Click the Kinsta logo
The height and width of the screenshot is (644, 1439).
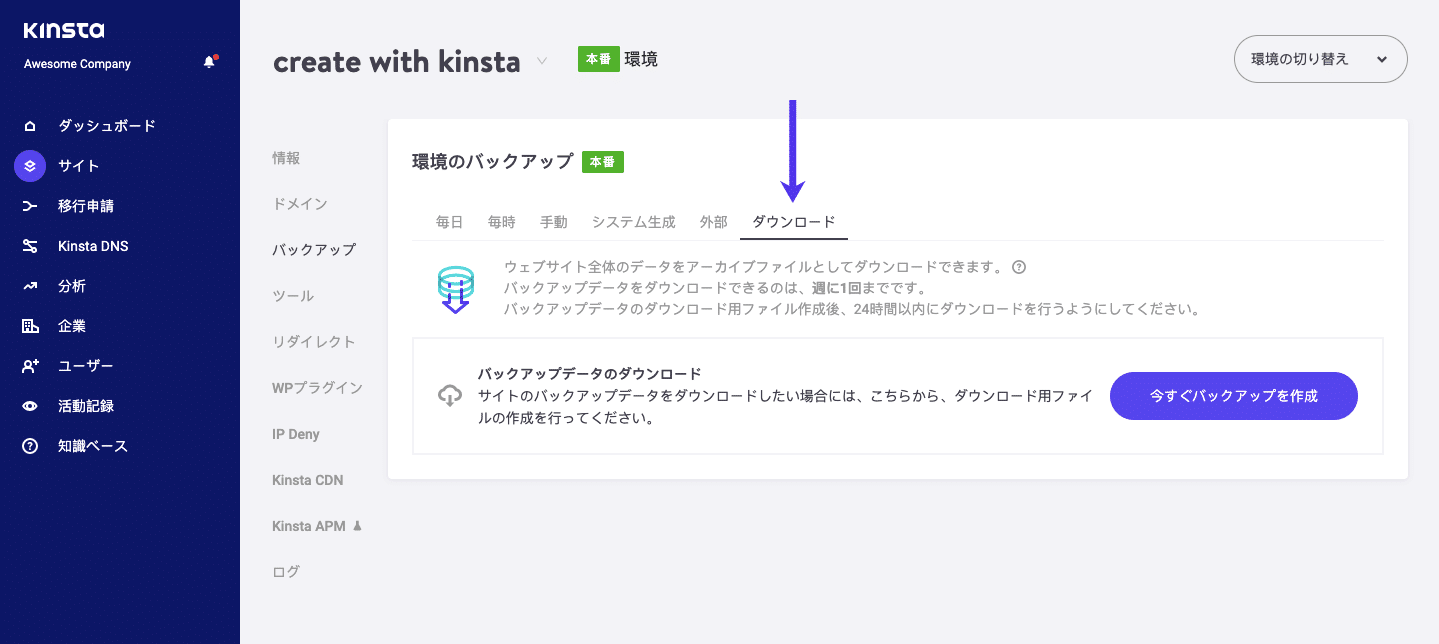point(64,30)
